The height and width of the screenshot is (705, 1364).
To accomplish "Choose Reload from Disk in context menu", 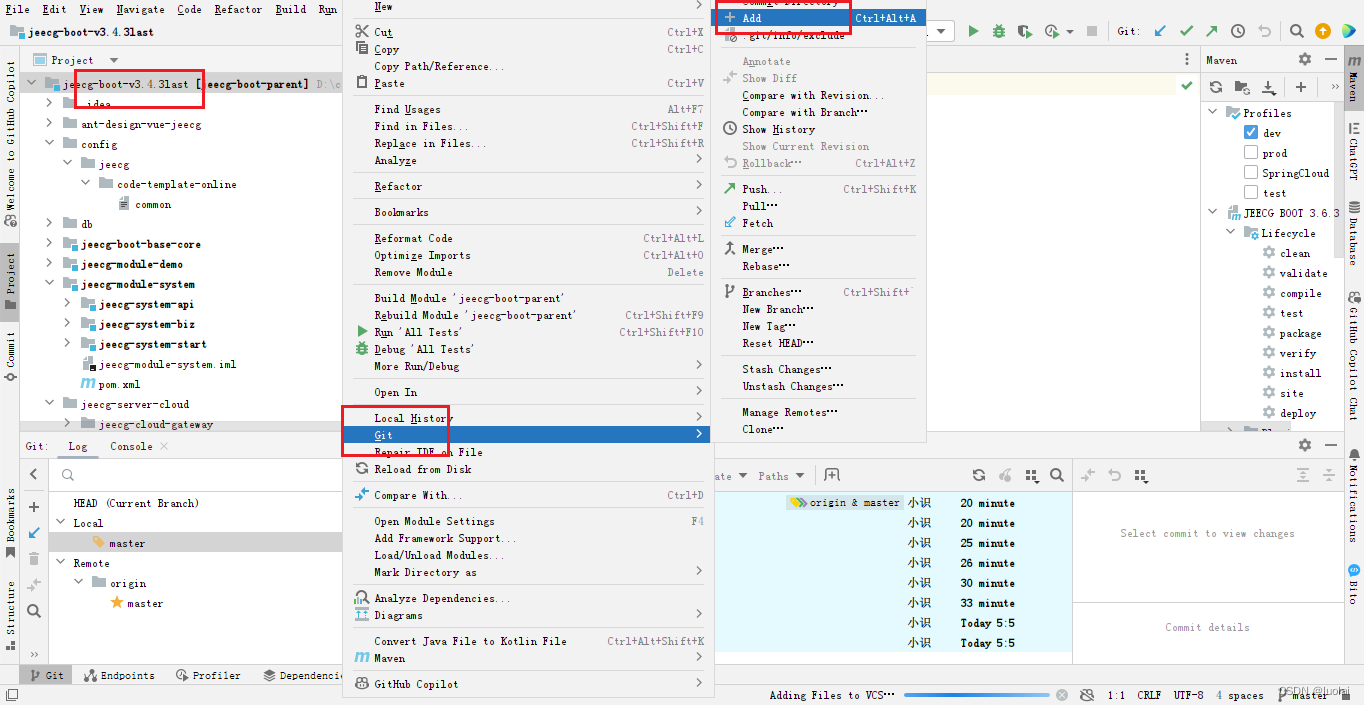I will point(527,469).
